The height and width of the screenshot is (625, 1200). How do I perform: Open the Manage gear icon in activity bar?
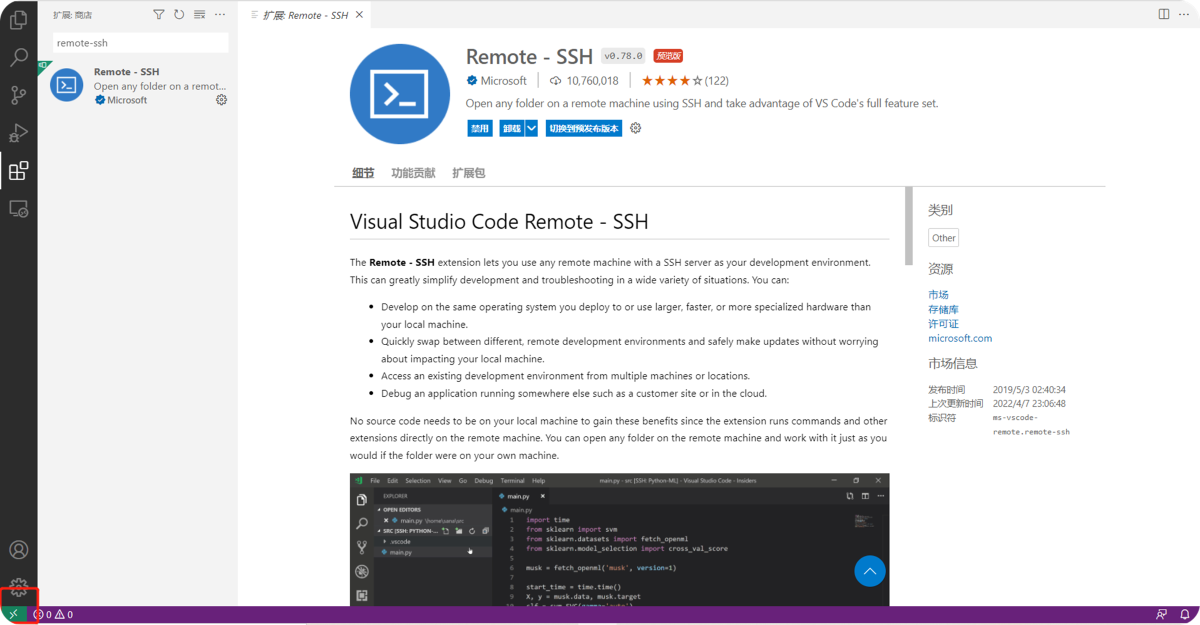pyautogui.click(x=18, y=587)
